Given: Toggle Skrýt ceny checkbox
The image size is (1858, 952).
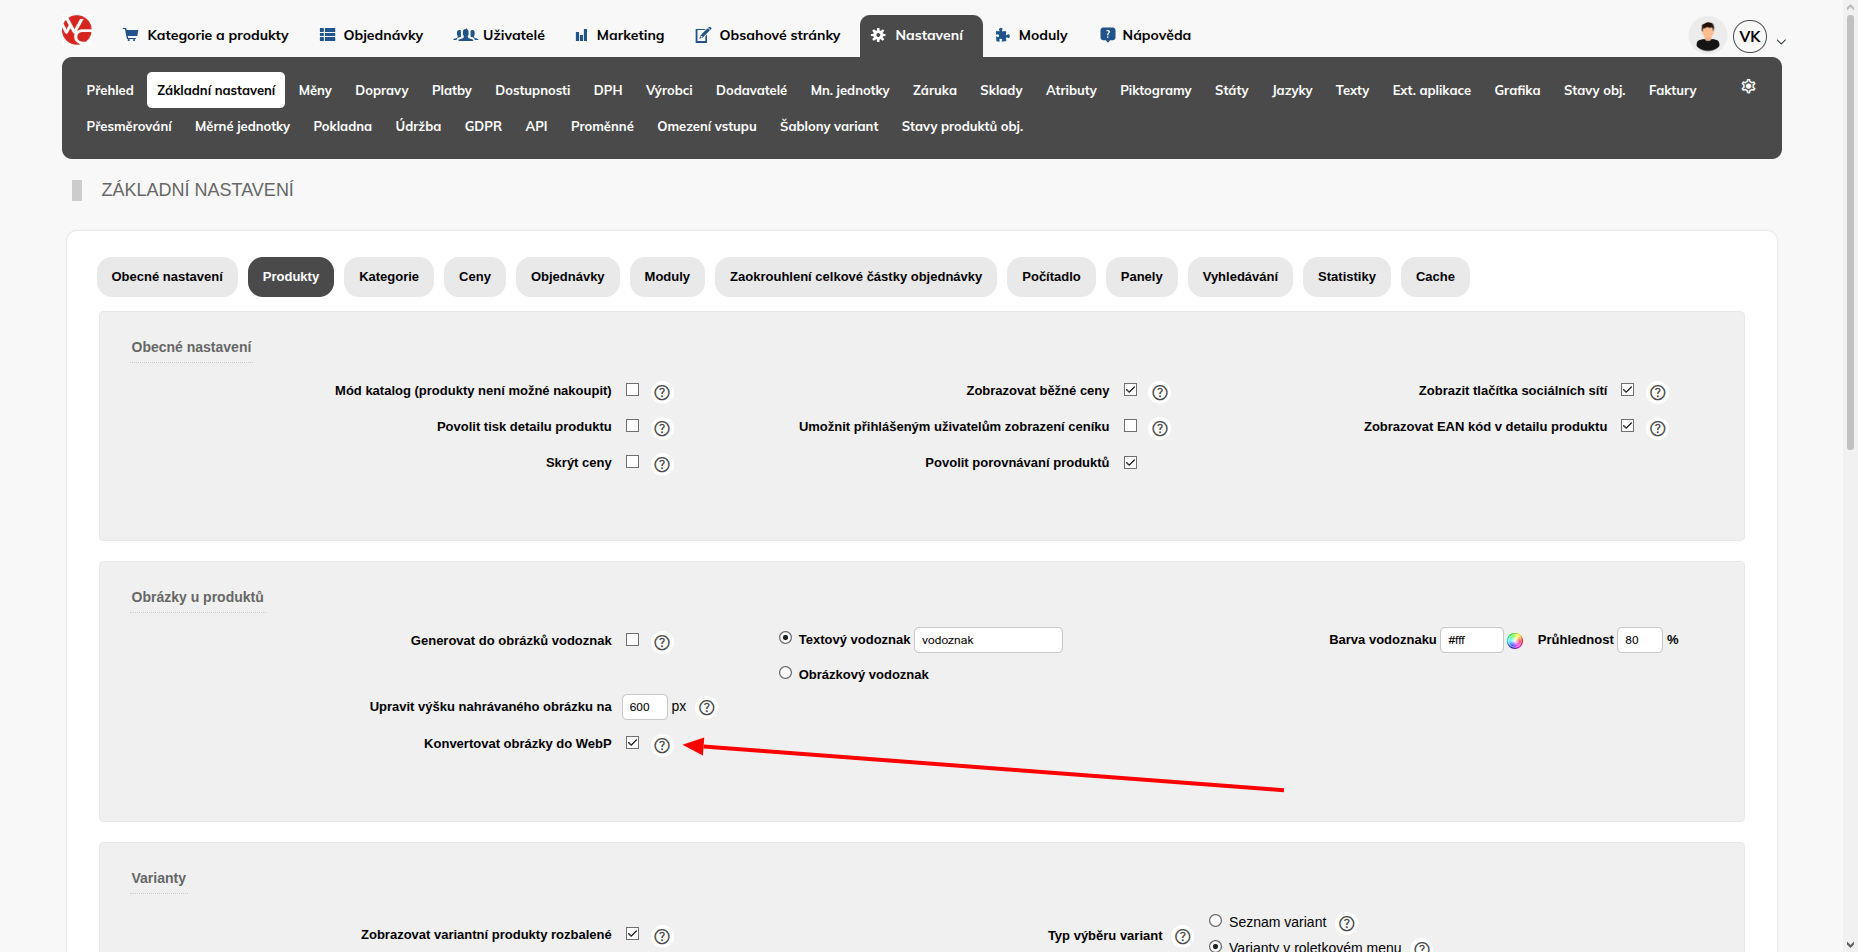Looking at the screenshot, I should tap(632, 462).
